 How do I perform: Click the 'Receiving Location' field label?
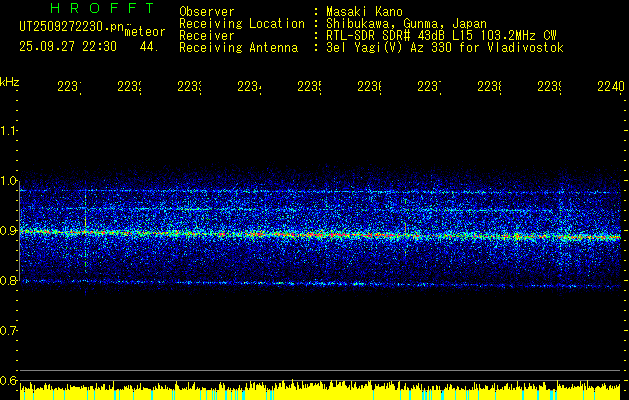point(242,24)
